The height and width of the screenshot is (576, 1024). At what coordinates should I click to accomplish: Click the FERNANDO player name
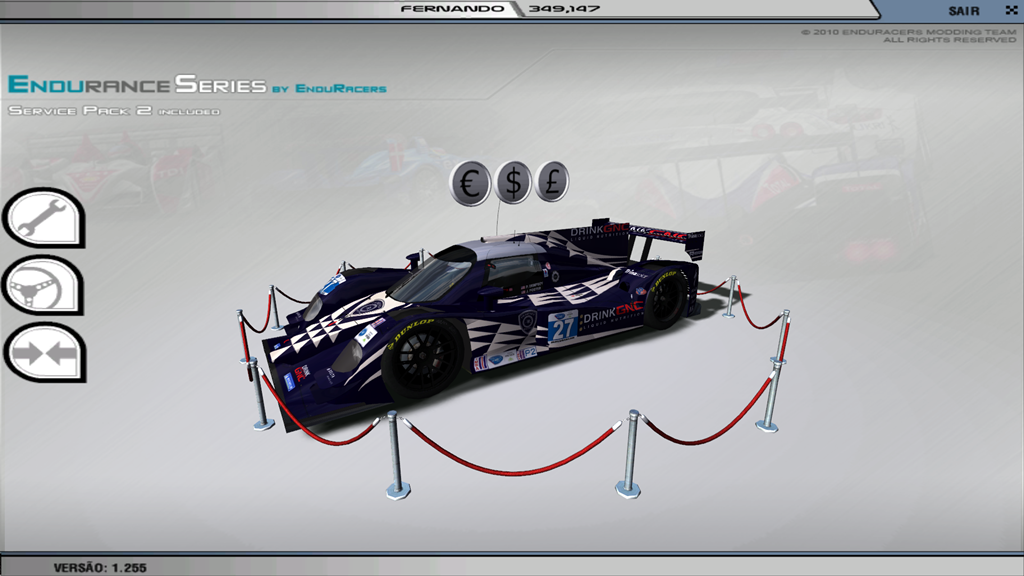pyautogui.click(x=452, y=8)
